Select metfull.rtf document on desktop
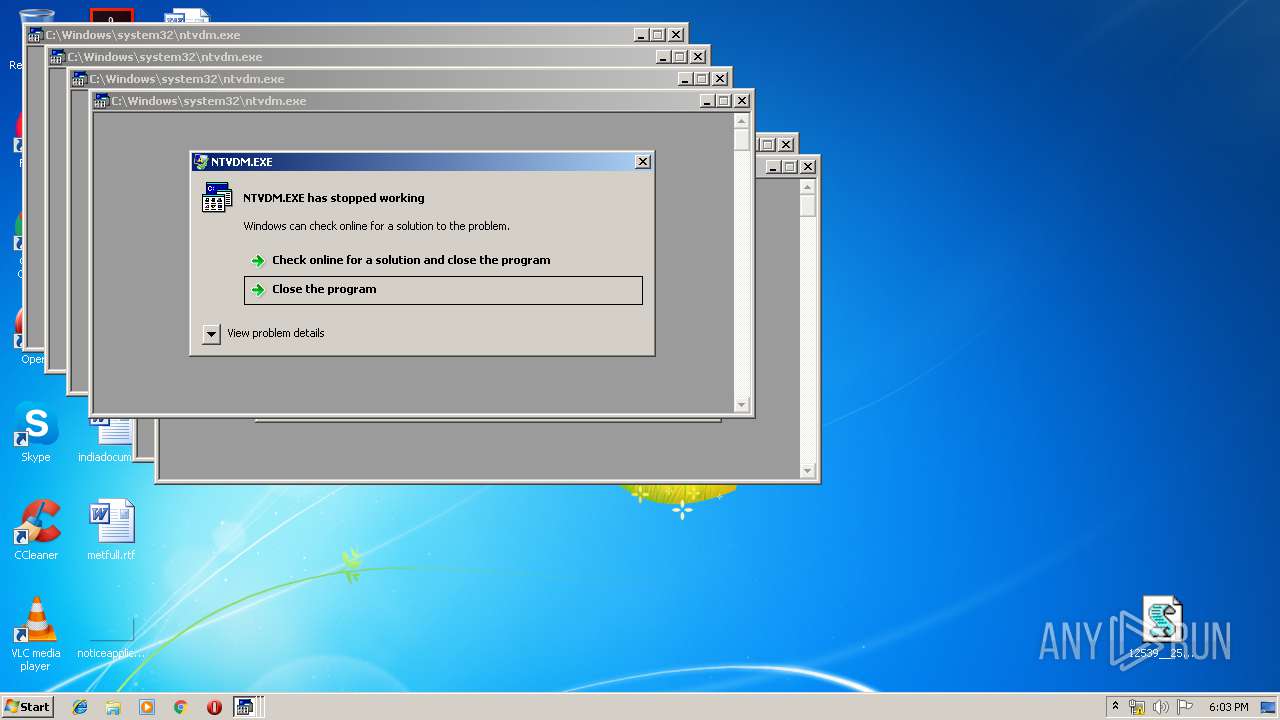 [x=111, y=531]
